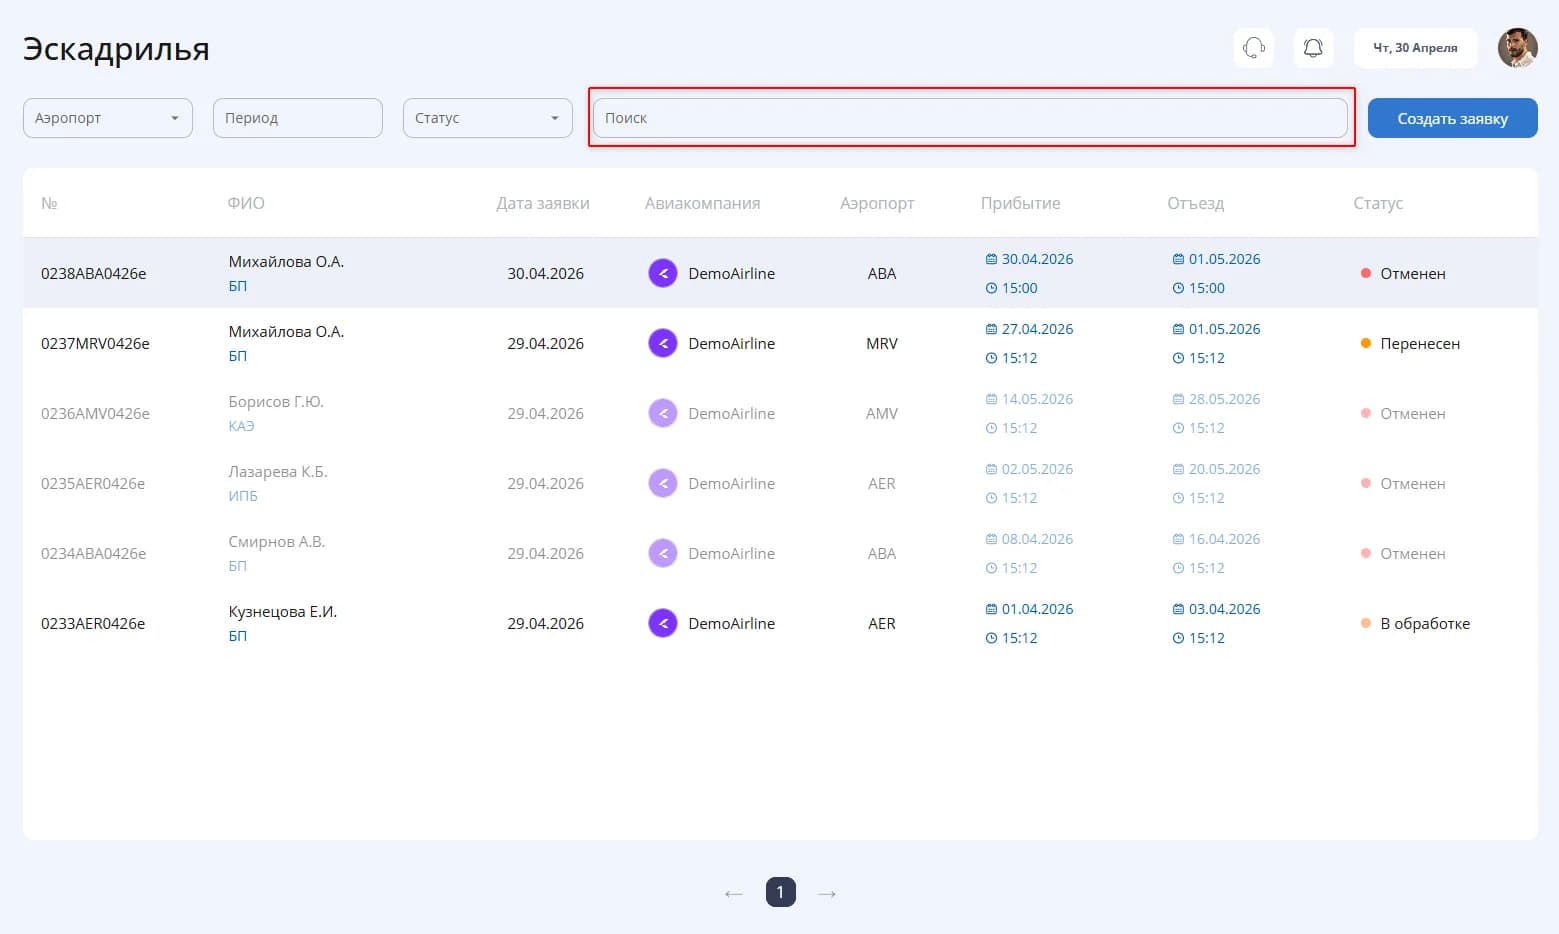Click calendar icon beside arrival 30.04.2026
1559x934 pixels.
click(x=991, y=259)
